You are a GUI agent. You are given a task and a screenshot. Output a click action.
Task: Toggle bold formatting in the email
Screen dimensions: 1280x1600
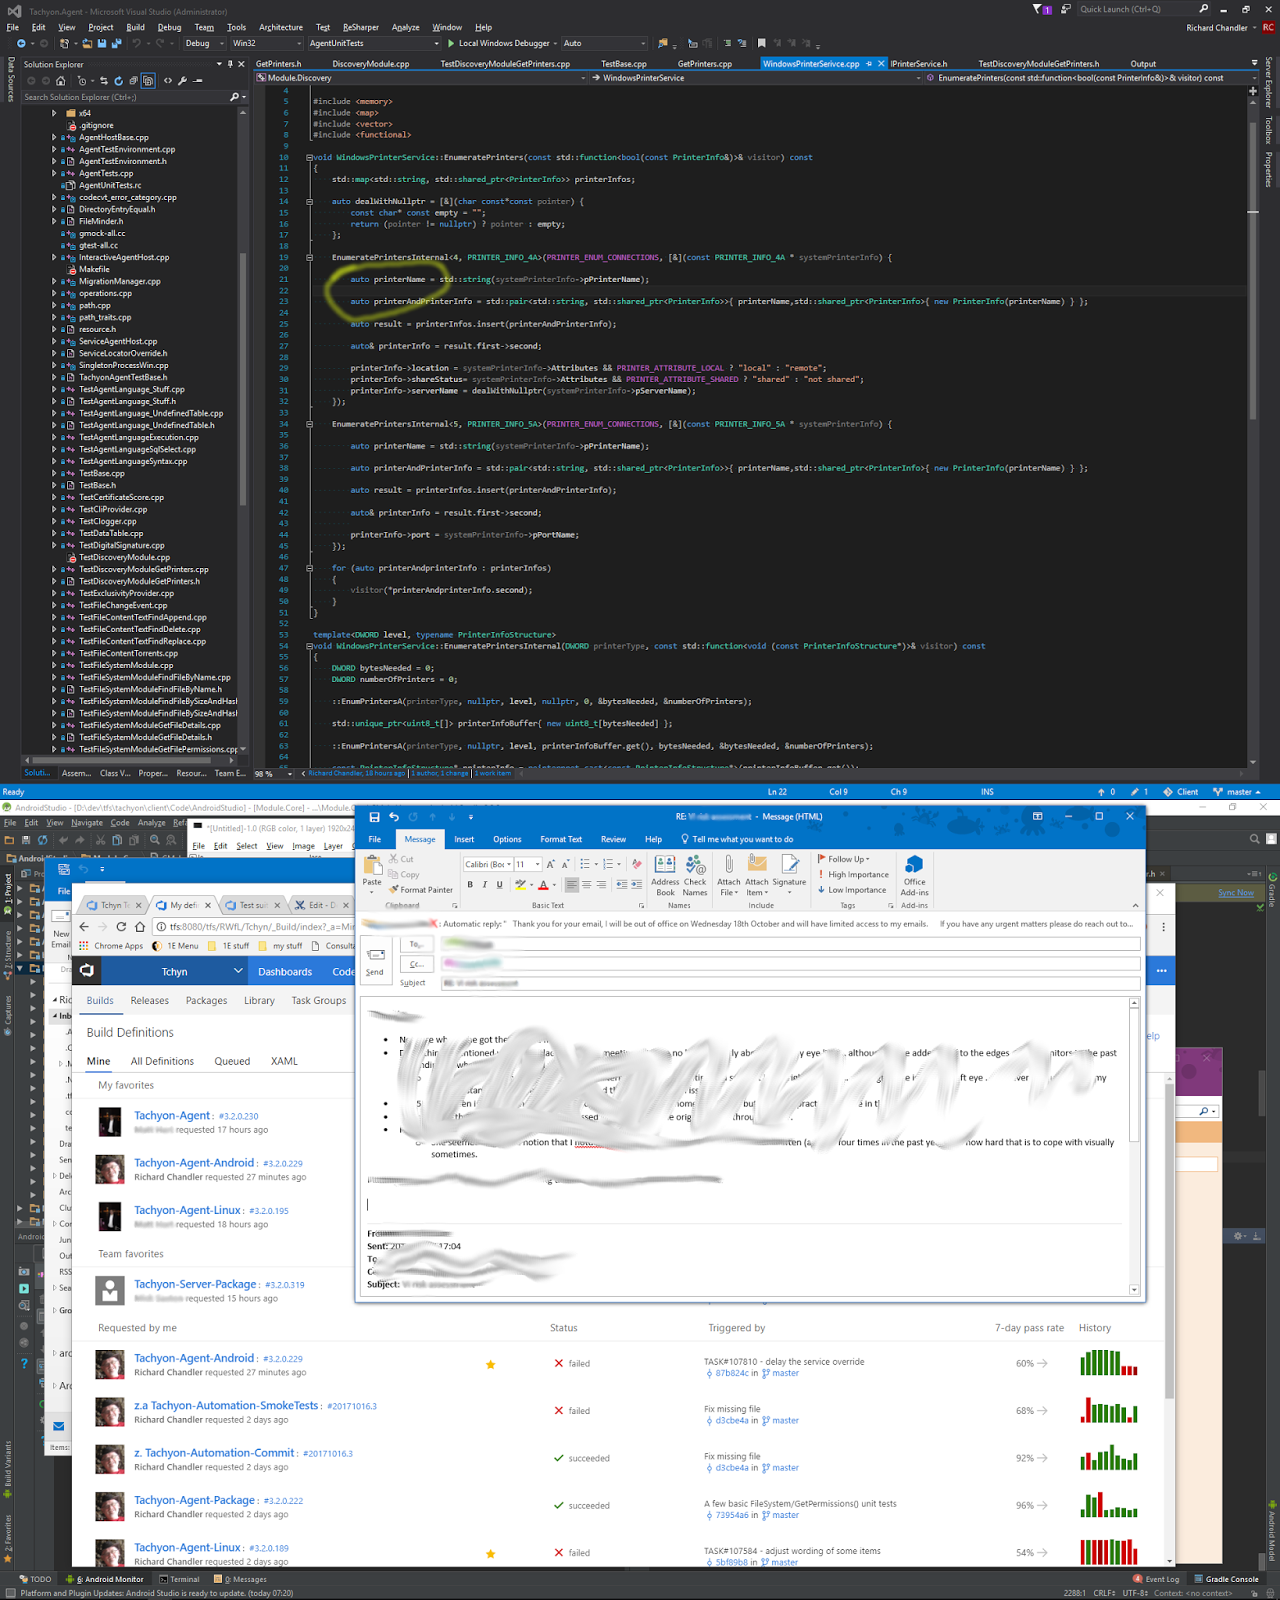tap(470, 885)
